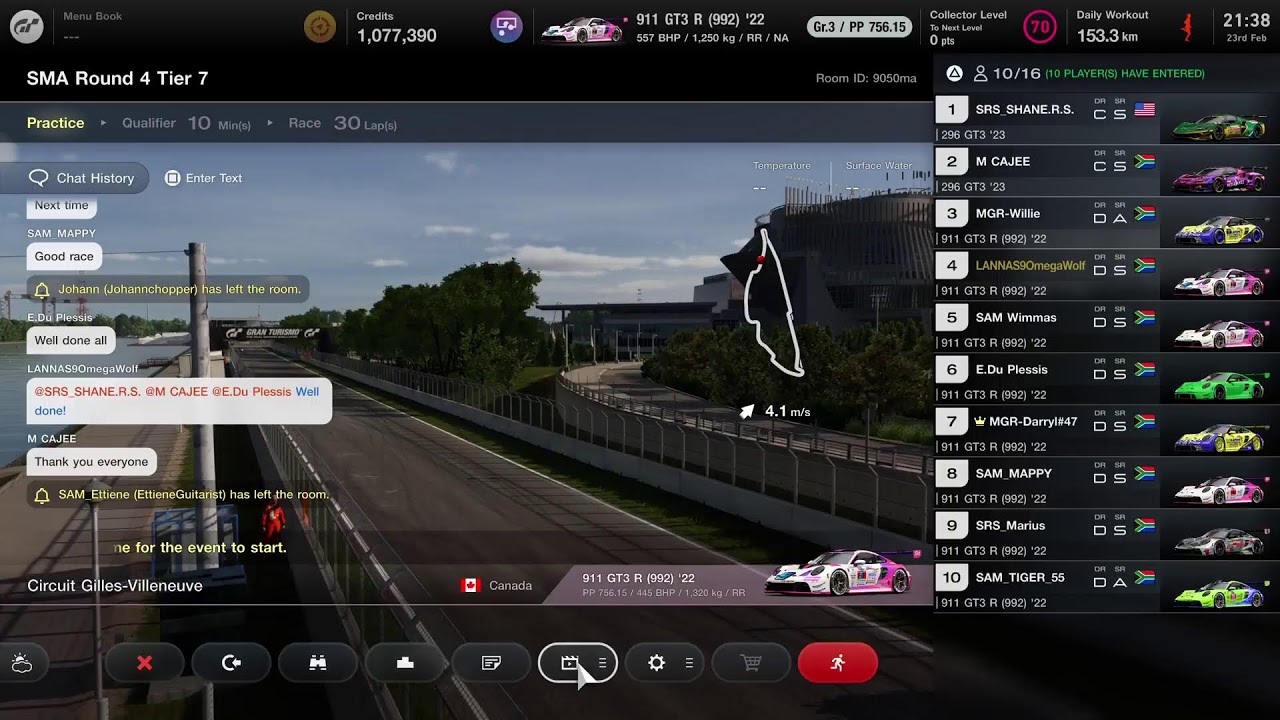Select player MGR-Willie row
The width and height of the screenshot is (1280, 720).
[x=1107, y=223]
